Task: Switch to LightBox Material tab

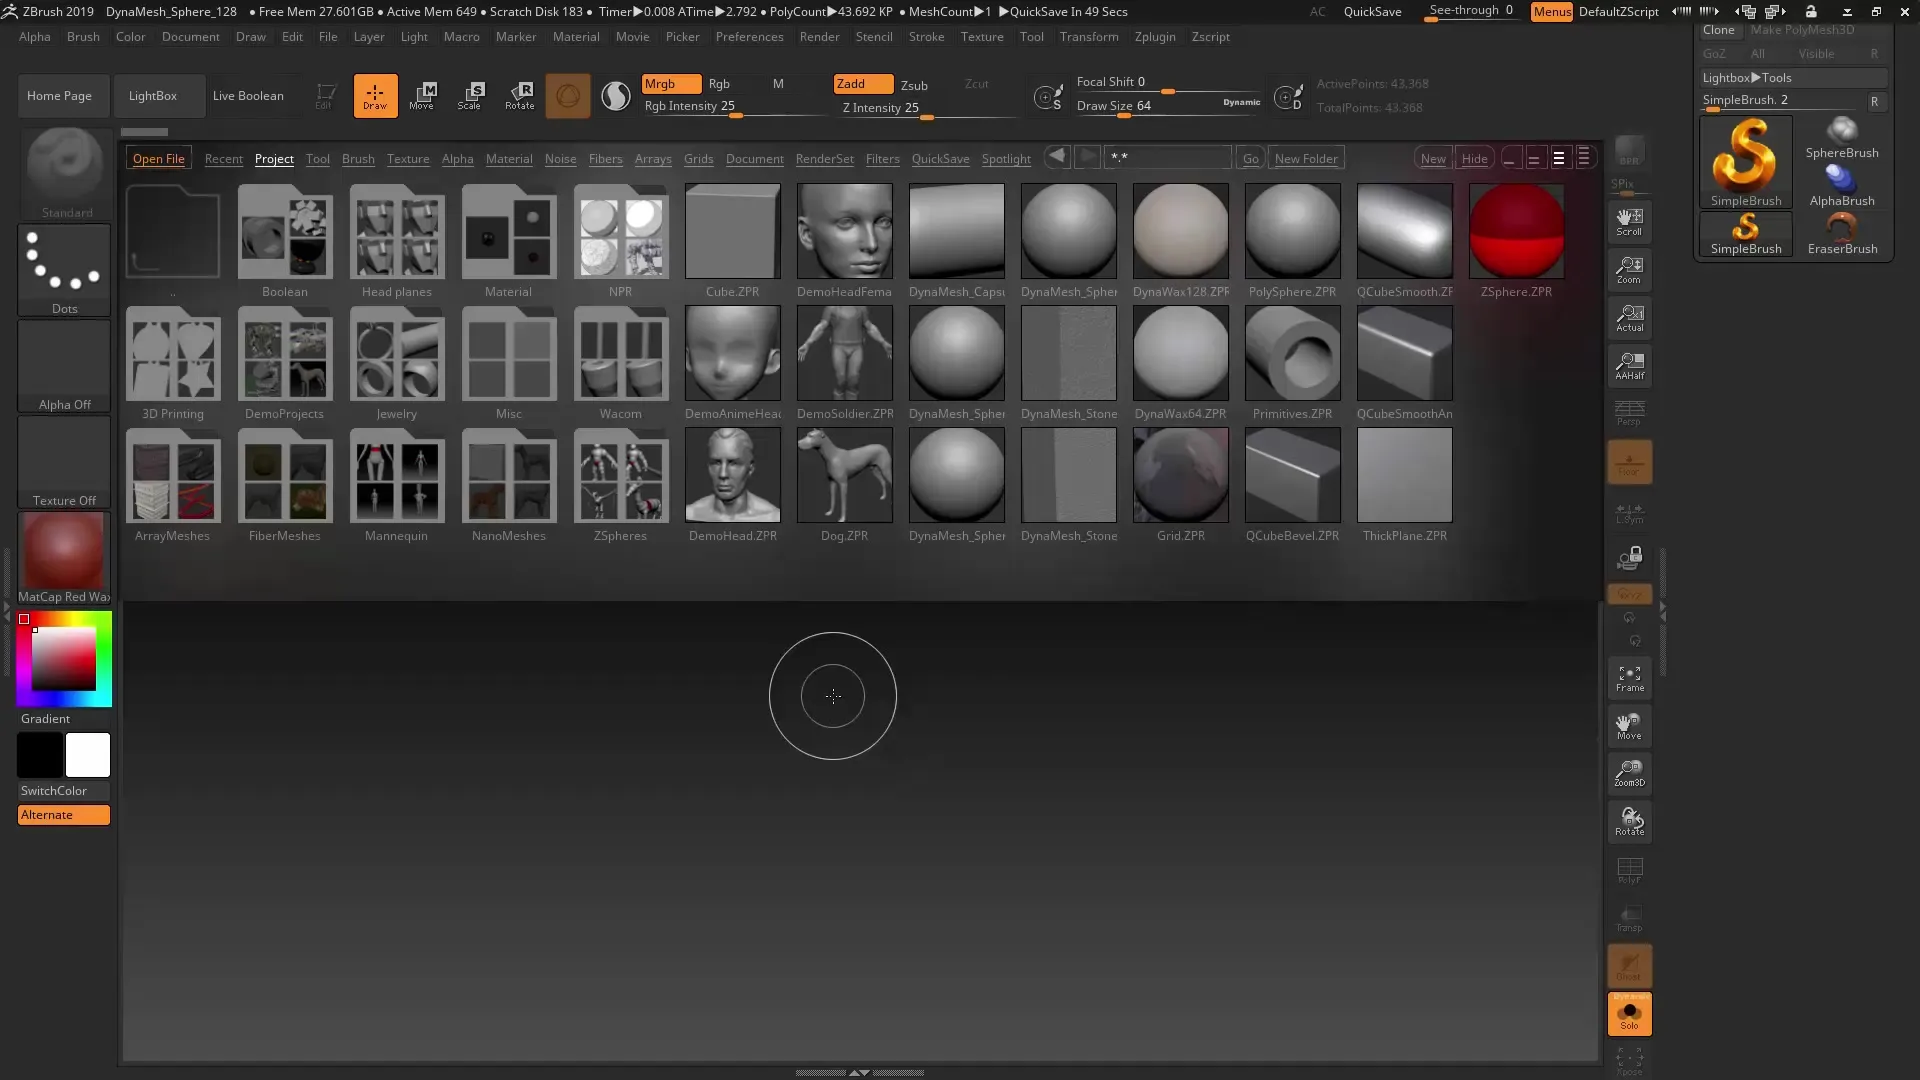Action: [509, 159]
